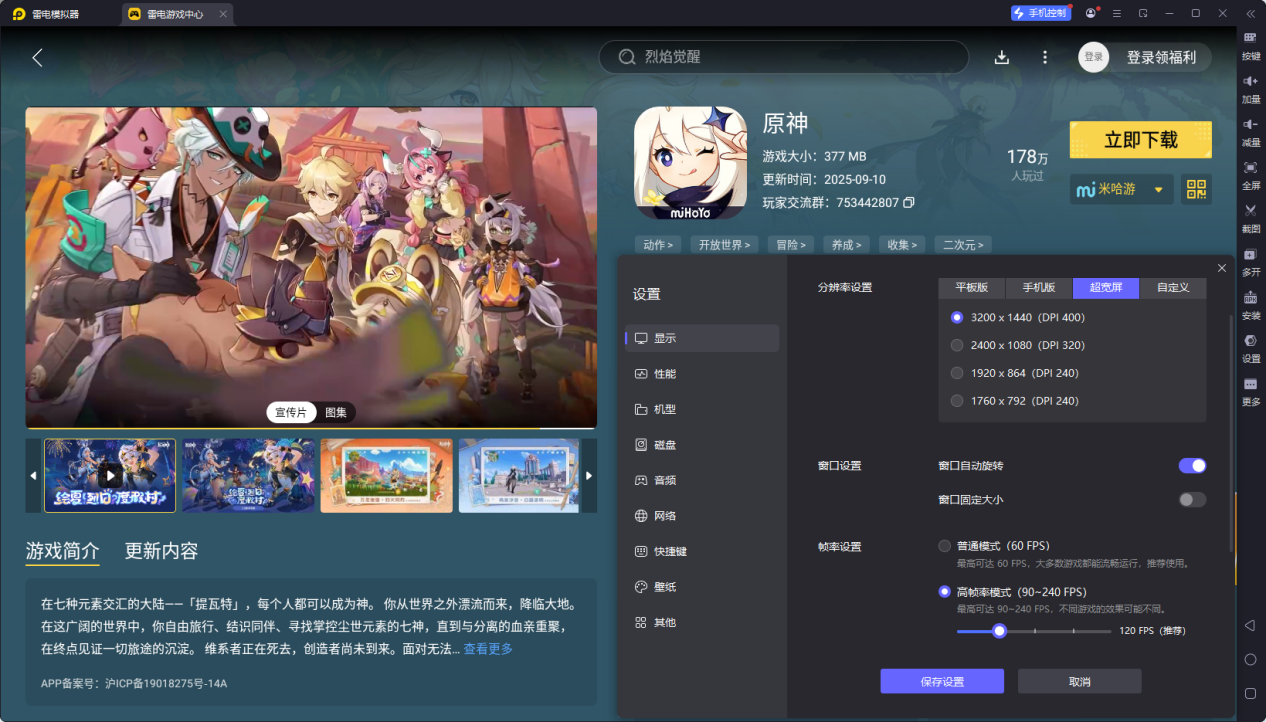
Task: Open the download manager icon
Action: pyautogui.click(x=1002, y=58)
